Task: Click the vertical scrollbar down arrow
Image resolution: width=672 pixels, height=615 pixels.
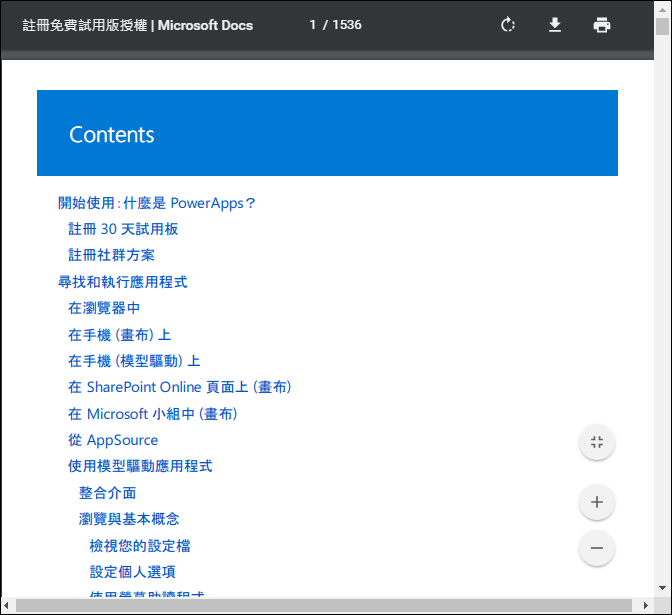Action: pyautogui.click(x=663, y=588)
